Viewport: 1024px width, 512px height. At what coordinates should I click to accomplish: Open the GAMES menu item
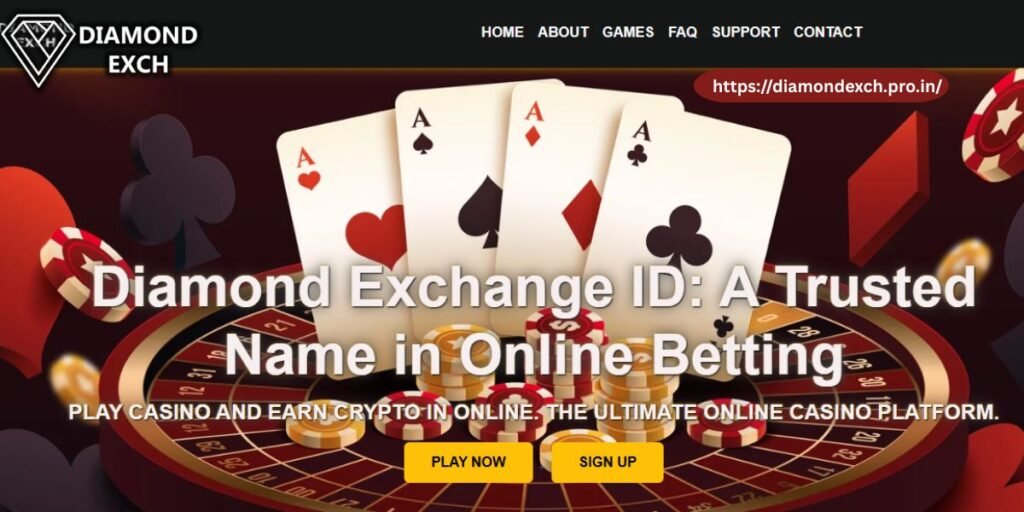click(x=628, y=32)
